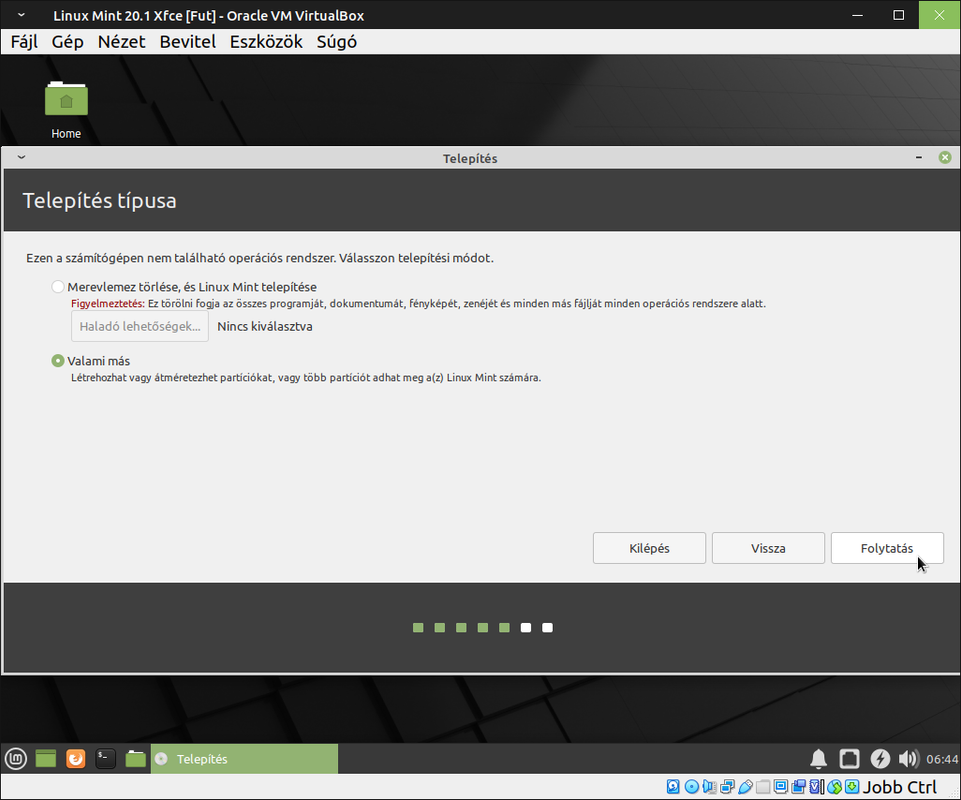Open the power manager tray icon

880,759
